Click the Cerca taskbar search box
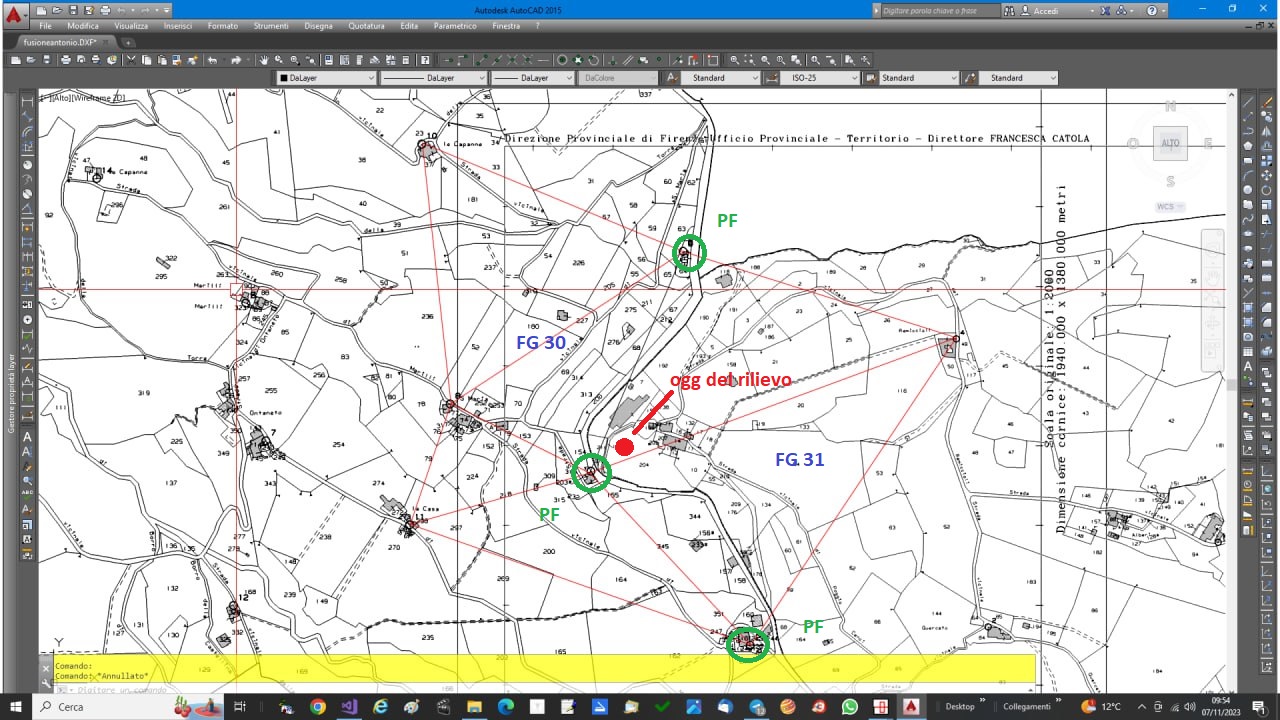Image resolution: width=1280 pixels, height=720 pixels. pos(128,707)
